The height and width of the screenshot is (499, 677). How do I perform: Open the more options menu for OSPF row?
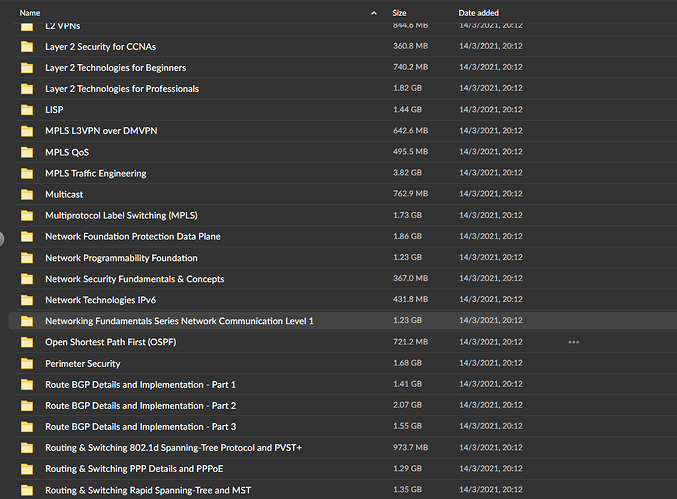pyautogui.click(x=574, y=342)
